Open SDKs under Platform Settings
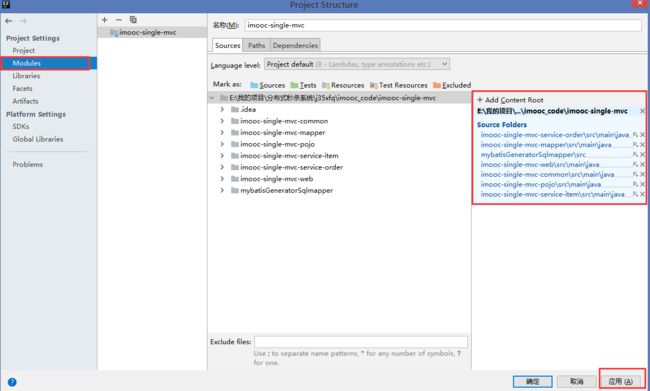 click(x=21, y=126)
